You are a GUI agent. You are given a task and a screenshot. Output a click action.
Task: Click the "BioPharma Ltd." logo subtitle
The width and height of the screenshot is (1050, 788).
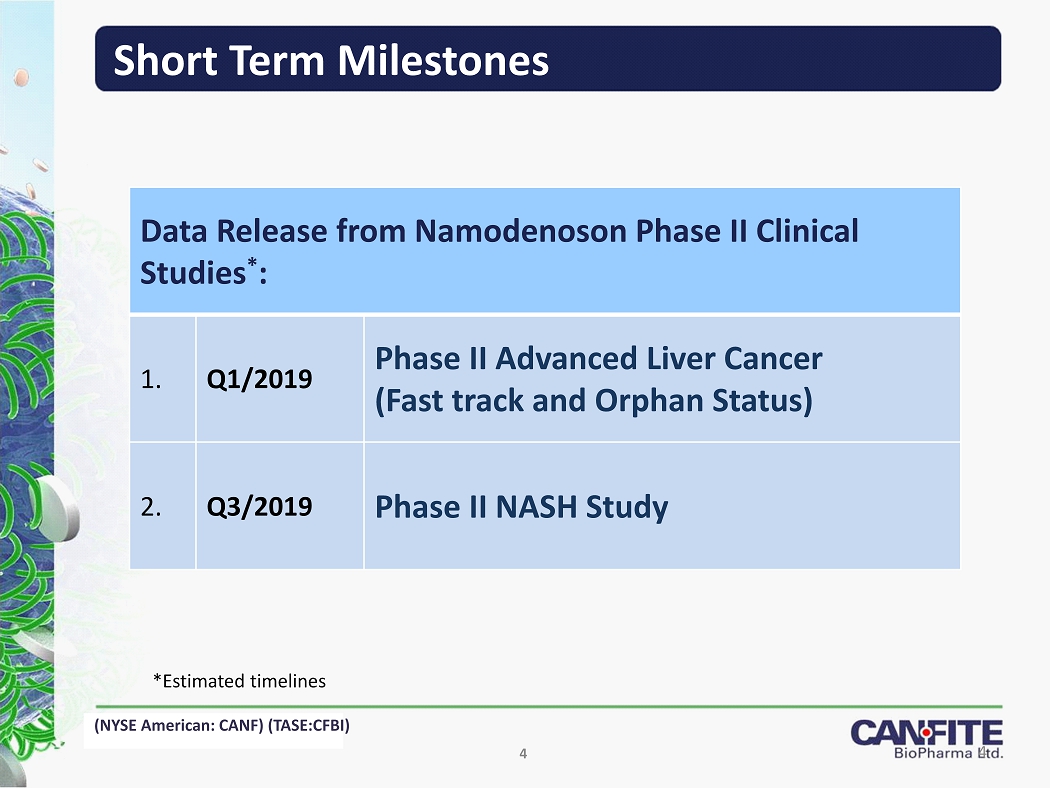(946, 753)
